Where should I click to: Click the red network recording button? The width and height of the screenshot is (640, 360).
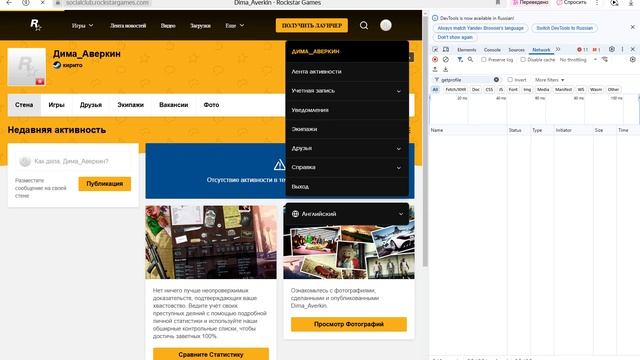(x=435, y=60)
